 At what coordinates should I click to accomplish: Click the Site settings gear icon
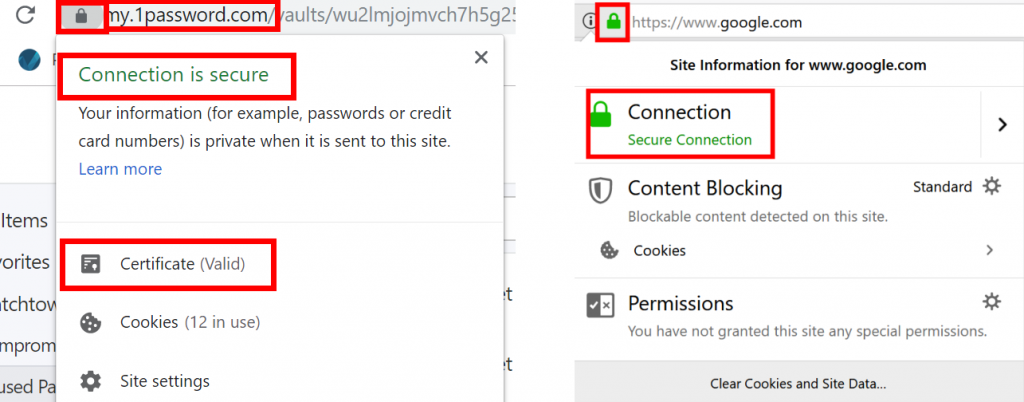point(91,380)
